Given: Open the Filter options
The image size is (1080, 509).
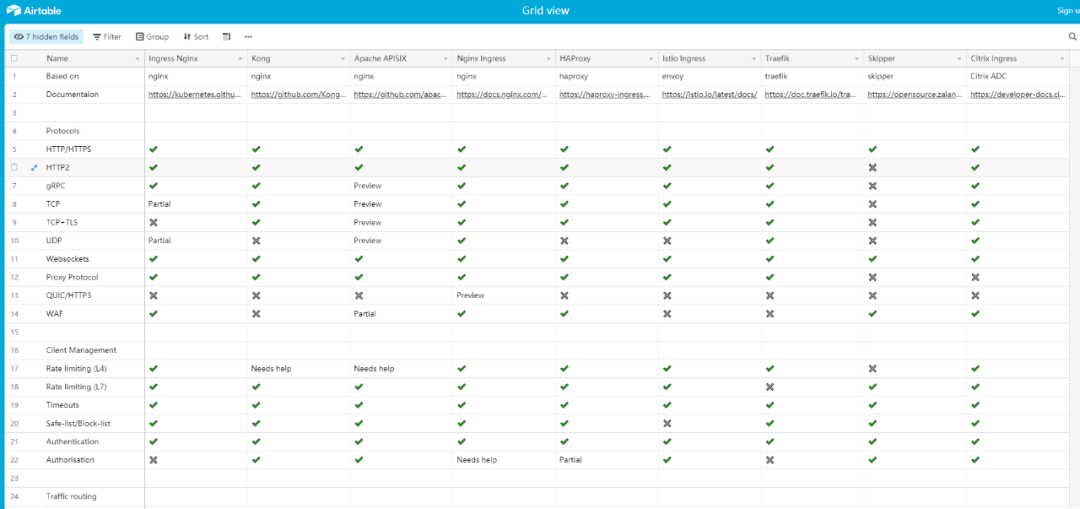Looking at the screenshot, I should tap(107, 37).
